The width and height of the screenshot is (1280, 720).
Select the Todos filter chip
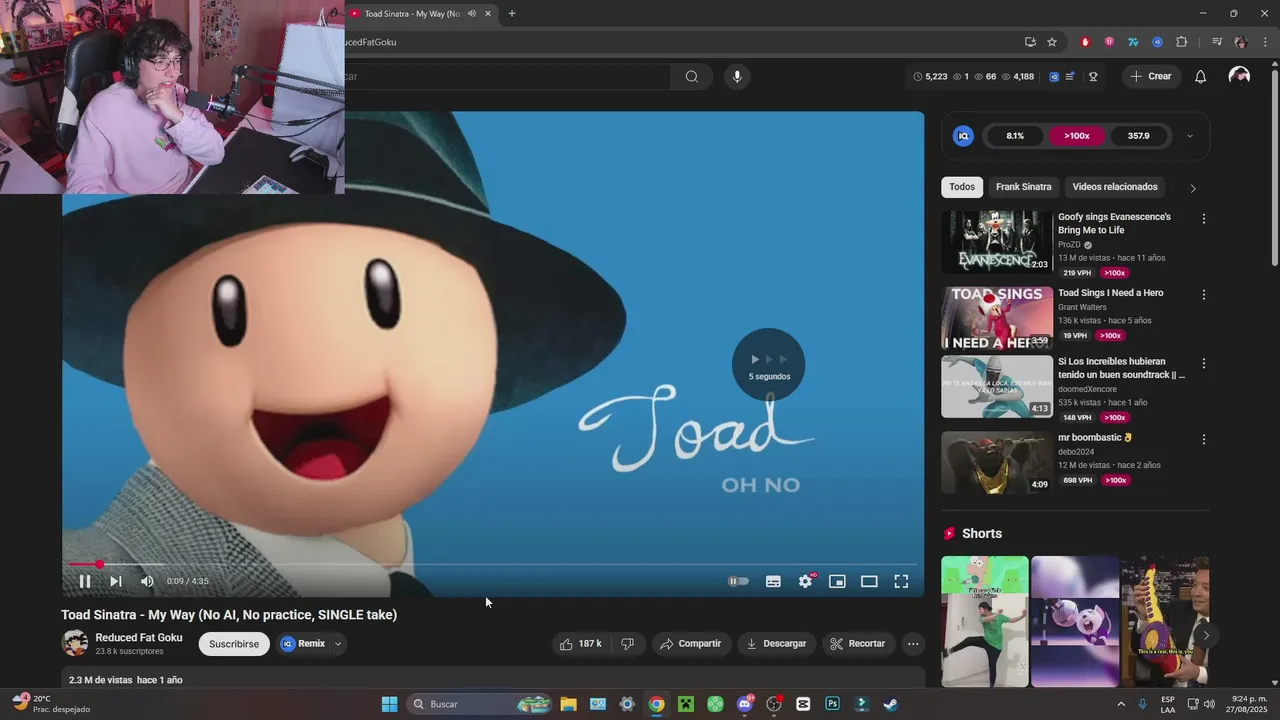[962, 187]
